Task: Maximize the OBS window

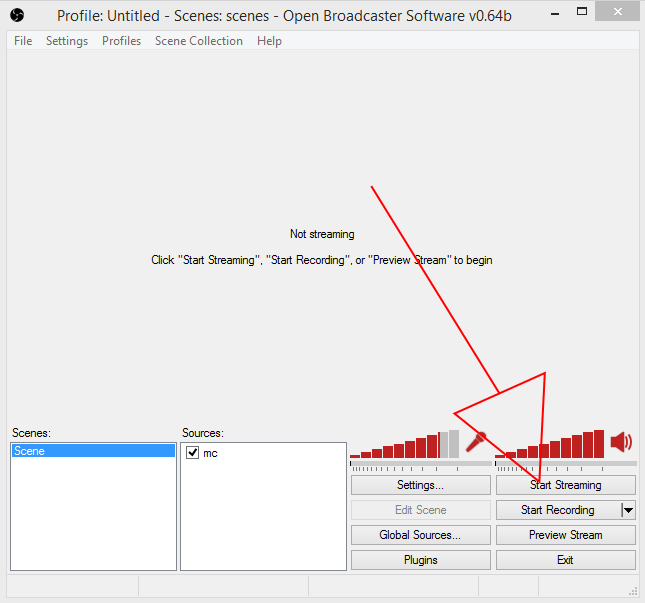Action: 582,12
